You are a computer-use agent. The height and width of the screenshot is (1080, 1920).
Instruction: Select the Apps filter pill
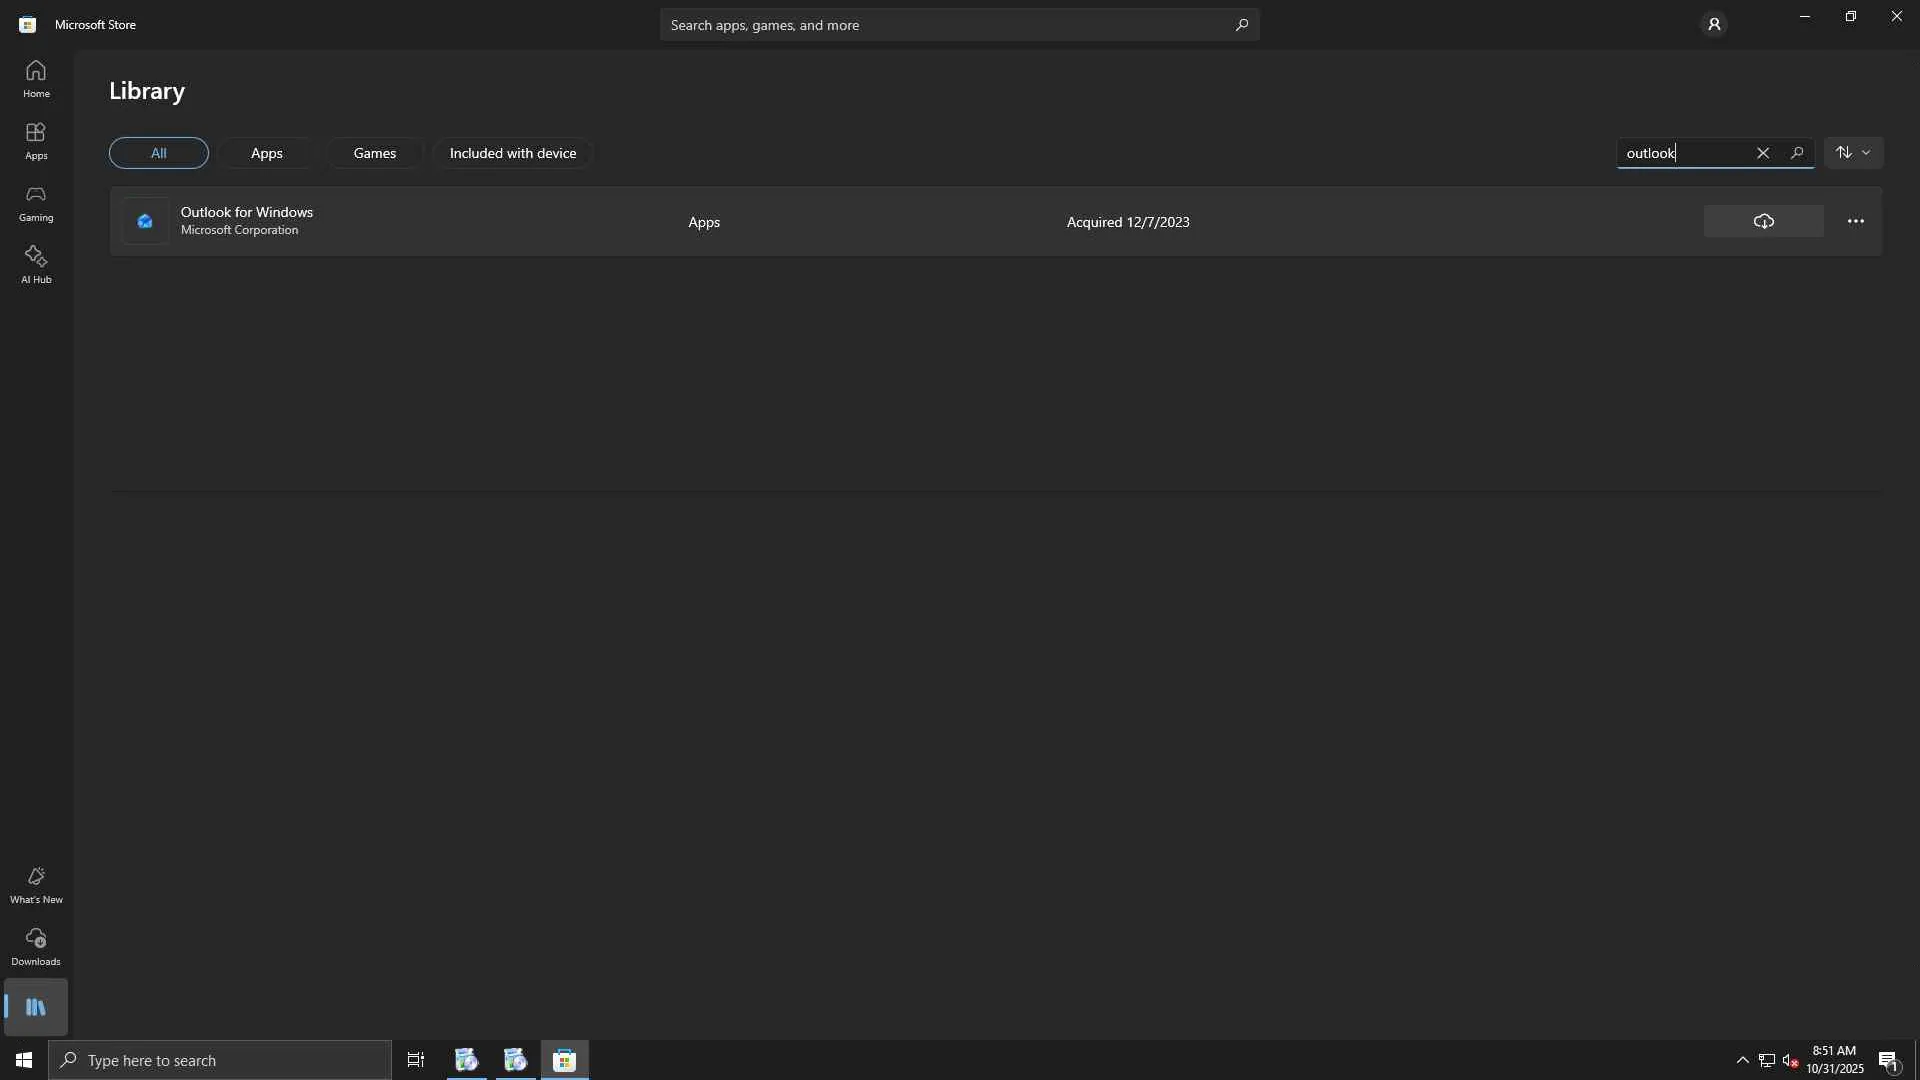266,153
